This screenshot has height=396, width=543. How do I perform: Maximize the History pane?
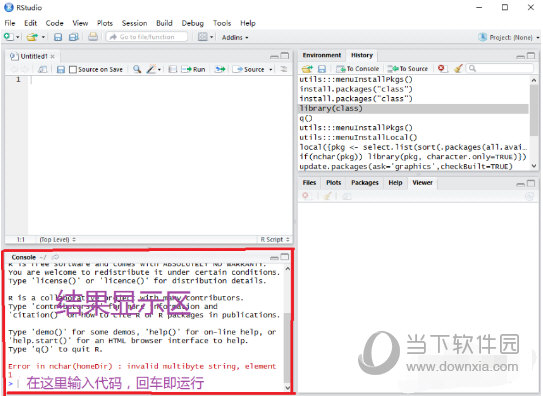pos(531,55)
